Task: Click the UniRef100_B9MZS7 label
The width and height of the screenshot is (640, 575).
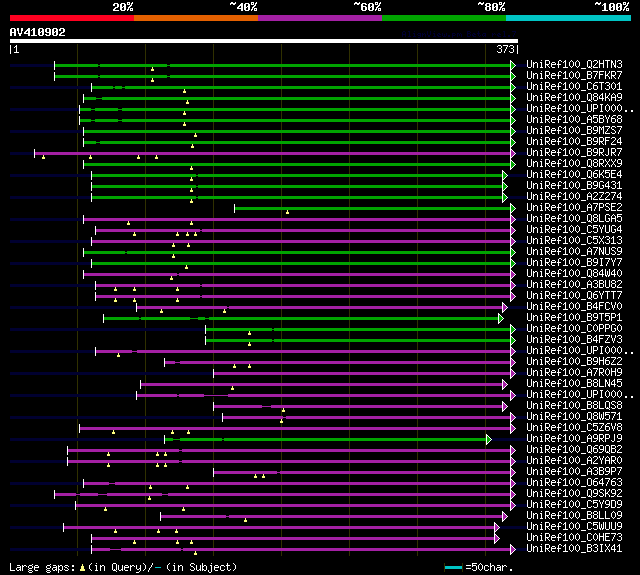Action: (x=574, y=131)
